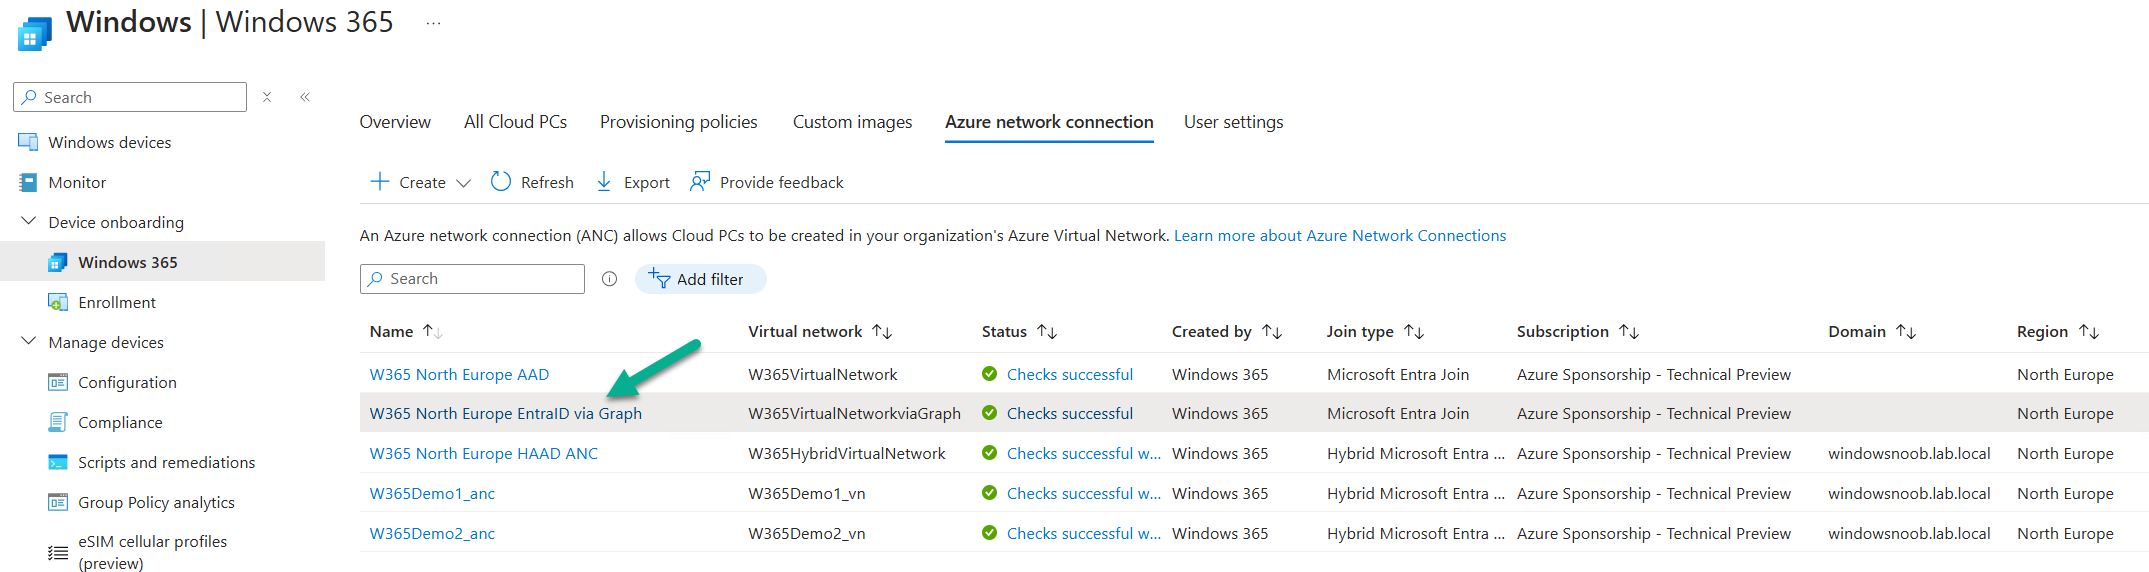2149x572 pixels.
Task: Click Checks successful status for W365Demo2_anc
Action: click(x=1084, y=533)
